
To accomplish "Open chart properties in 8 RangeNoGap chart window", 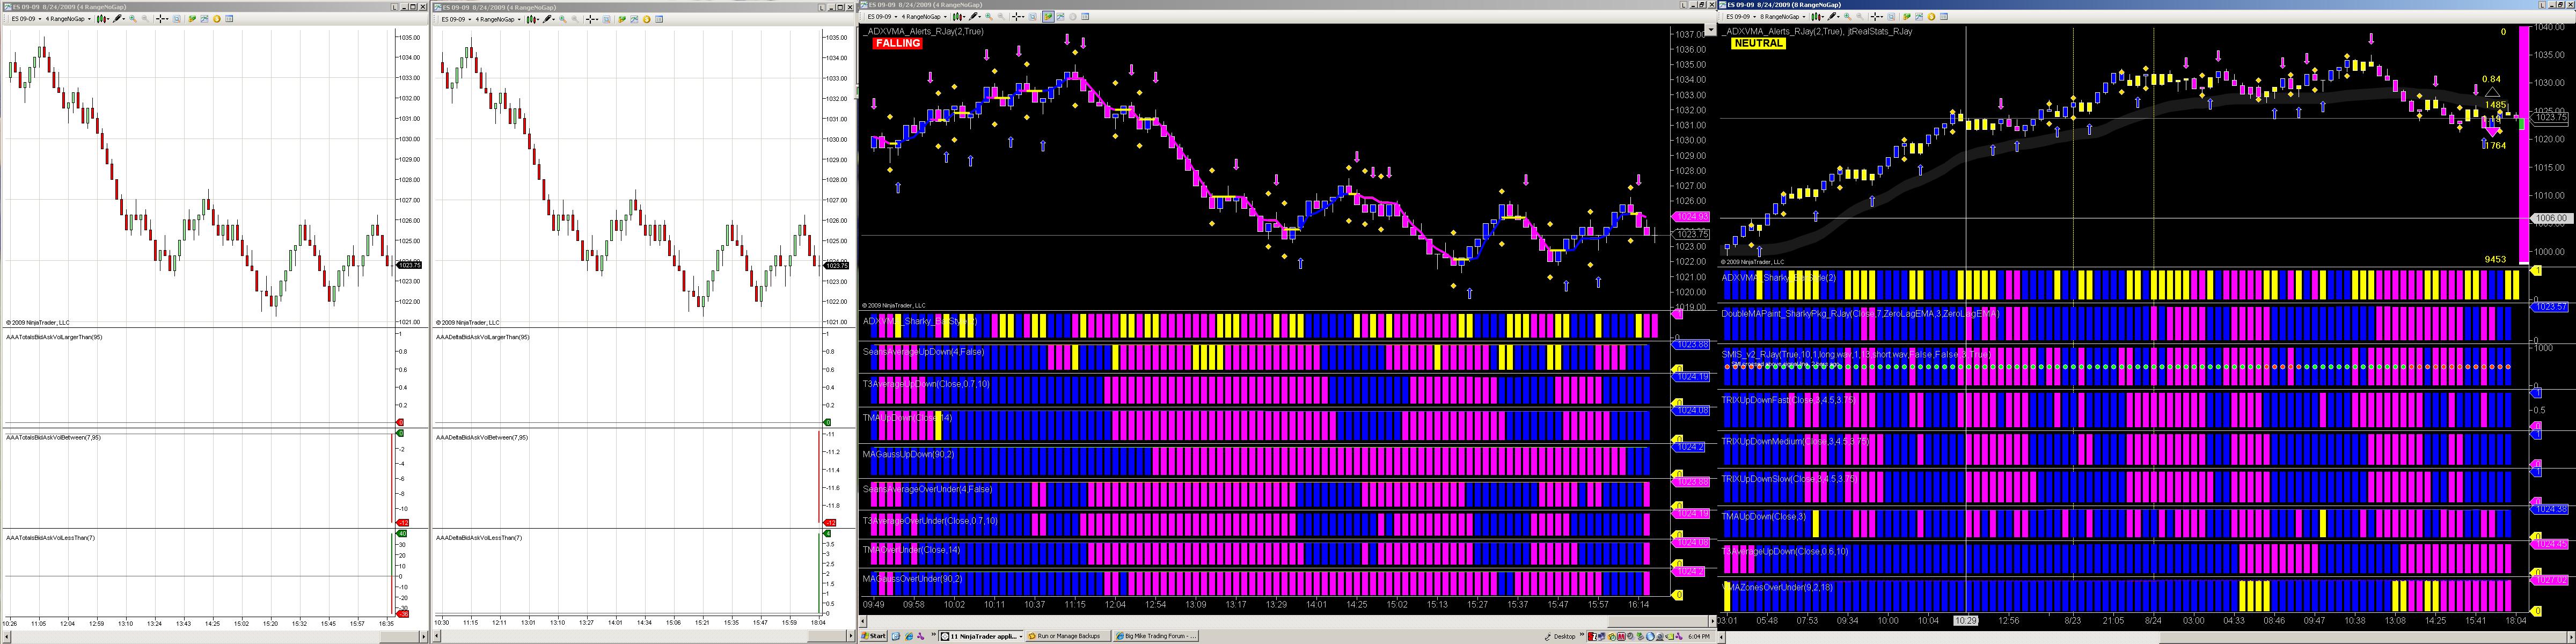I will pos(1944,17).
